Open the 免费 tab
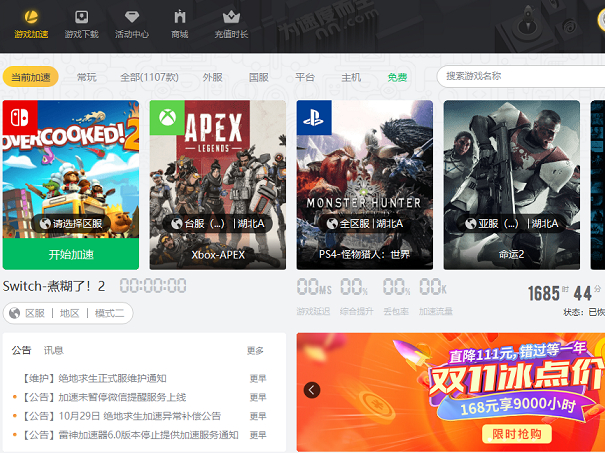The image size is (605, 453). (397, 77)
